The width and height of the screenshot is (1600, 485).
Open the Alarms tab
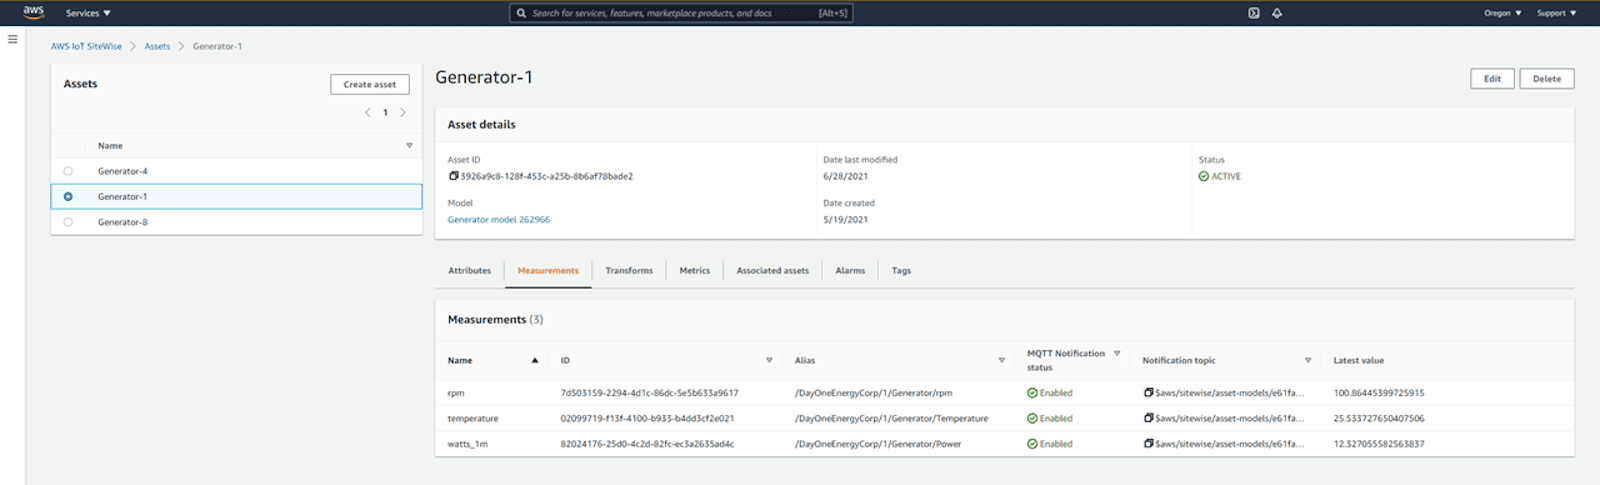pyautogui.click(x=850, y=271)
